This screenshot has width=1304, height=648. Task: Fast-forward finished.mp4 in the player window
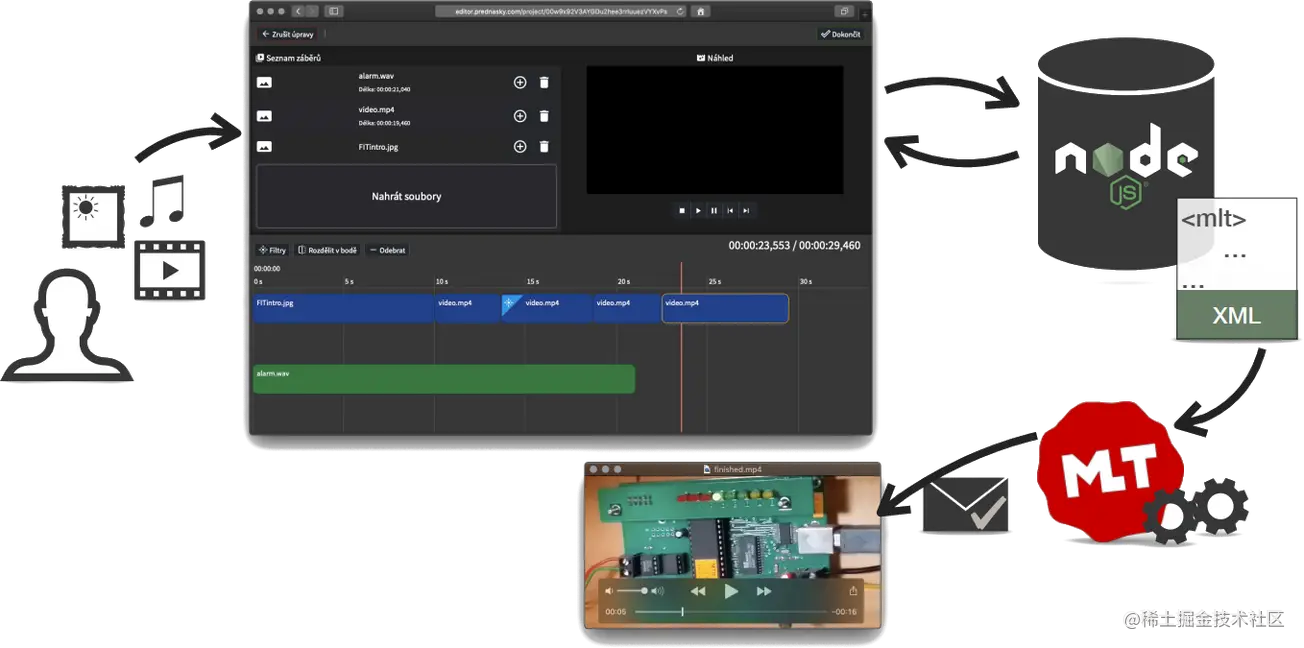coord(764,591)
